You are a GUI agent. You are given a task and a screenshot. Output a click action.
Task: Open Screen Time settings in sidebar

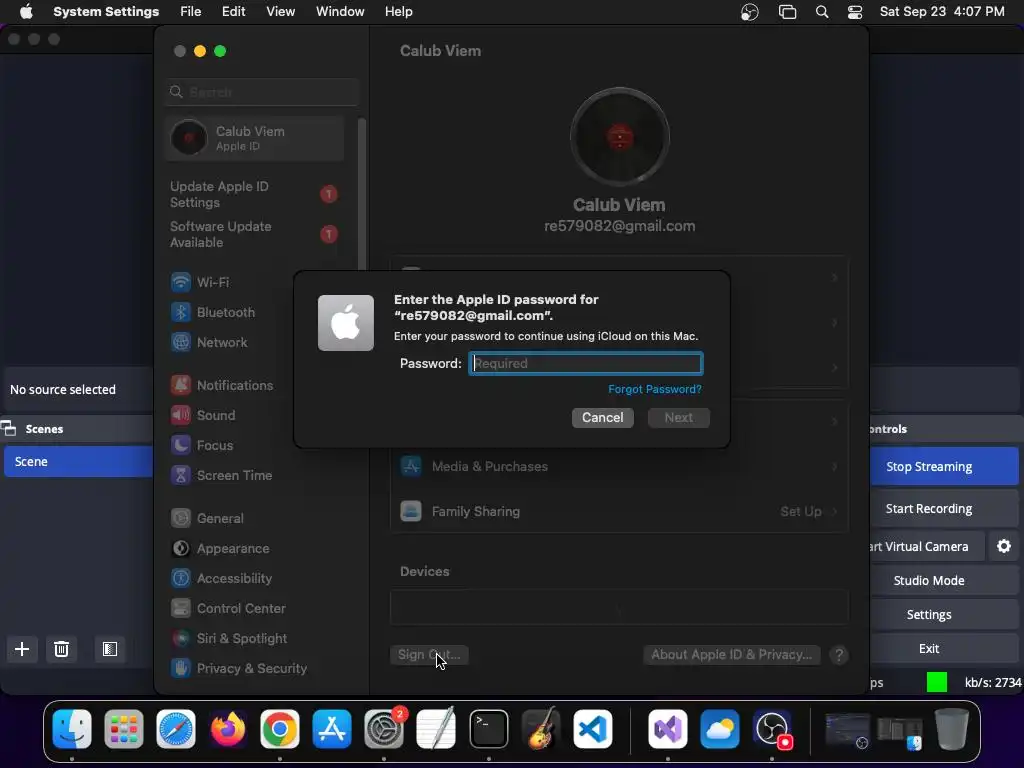255,475
